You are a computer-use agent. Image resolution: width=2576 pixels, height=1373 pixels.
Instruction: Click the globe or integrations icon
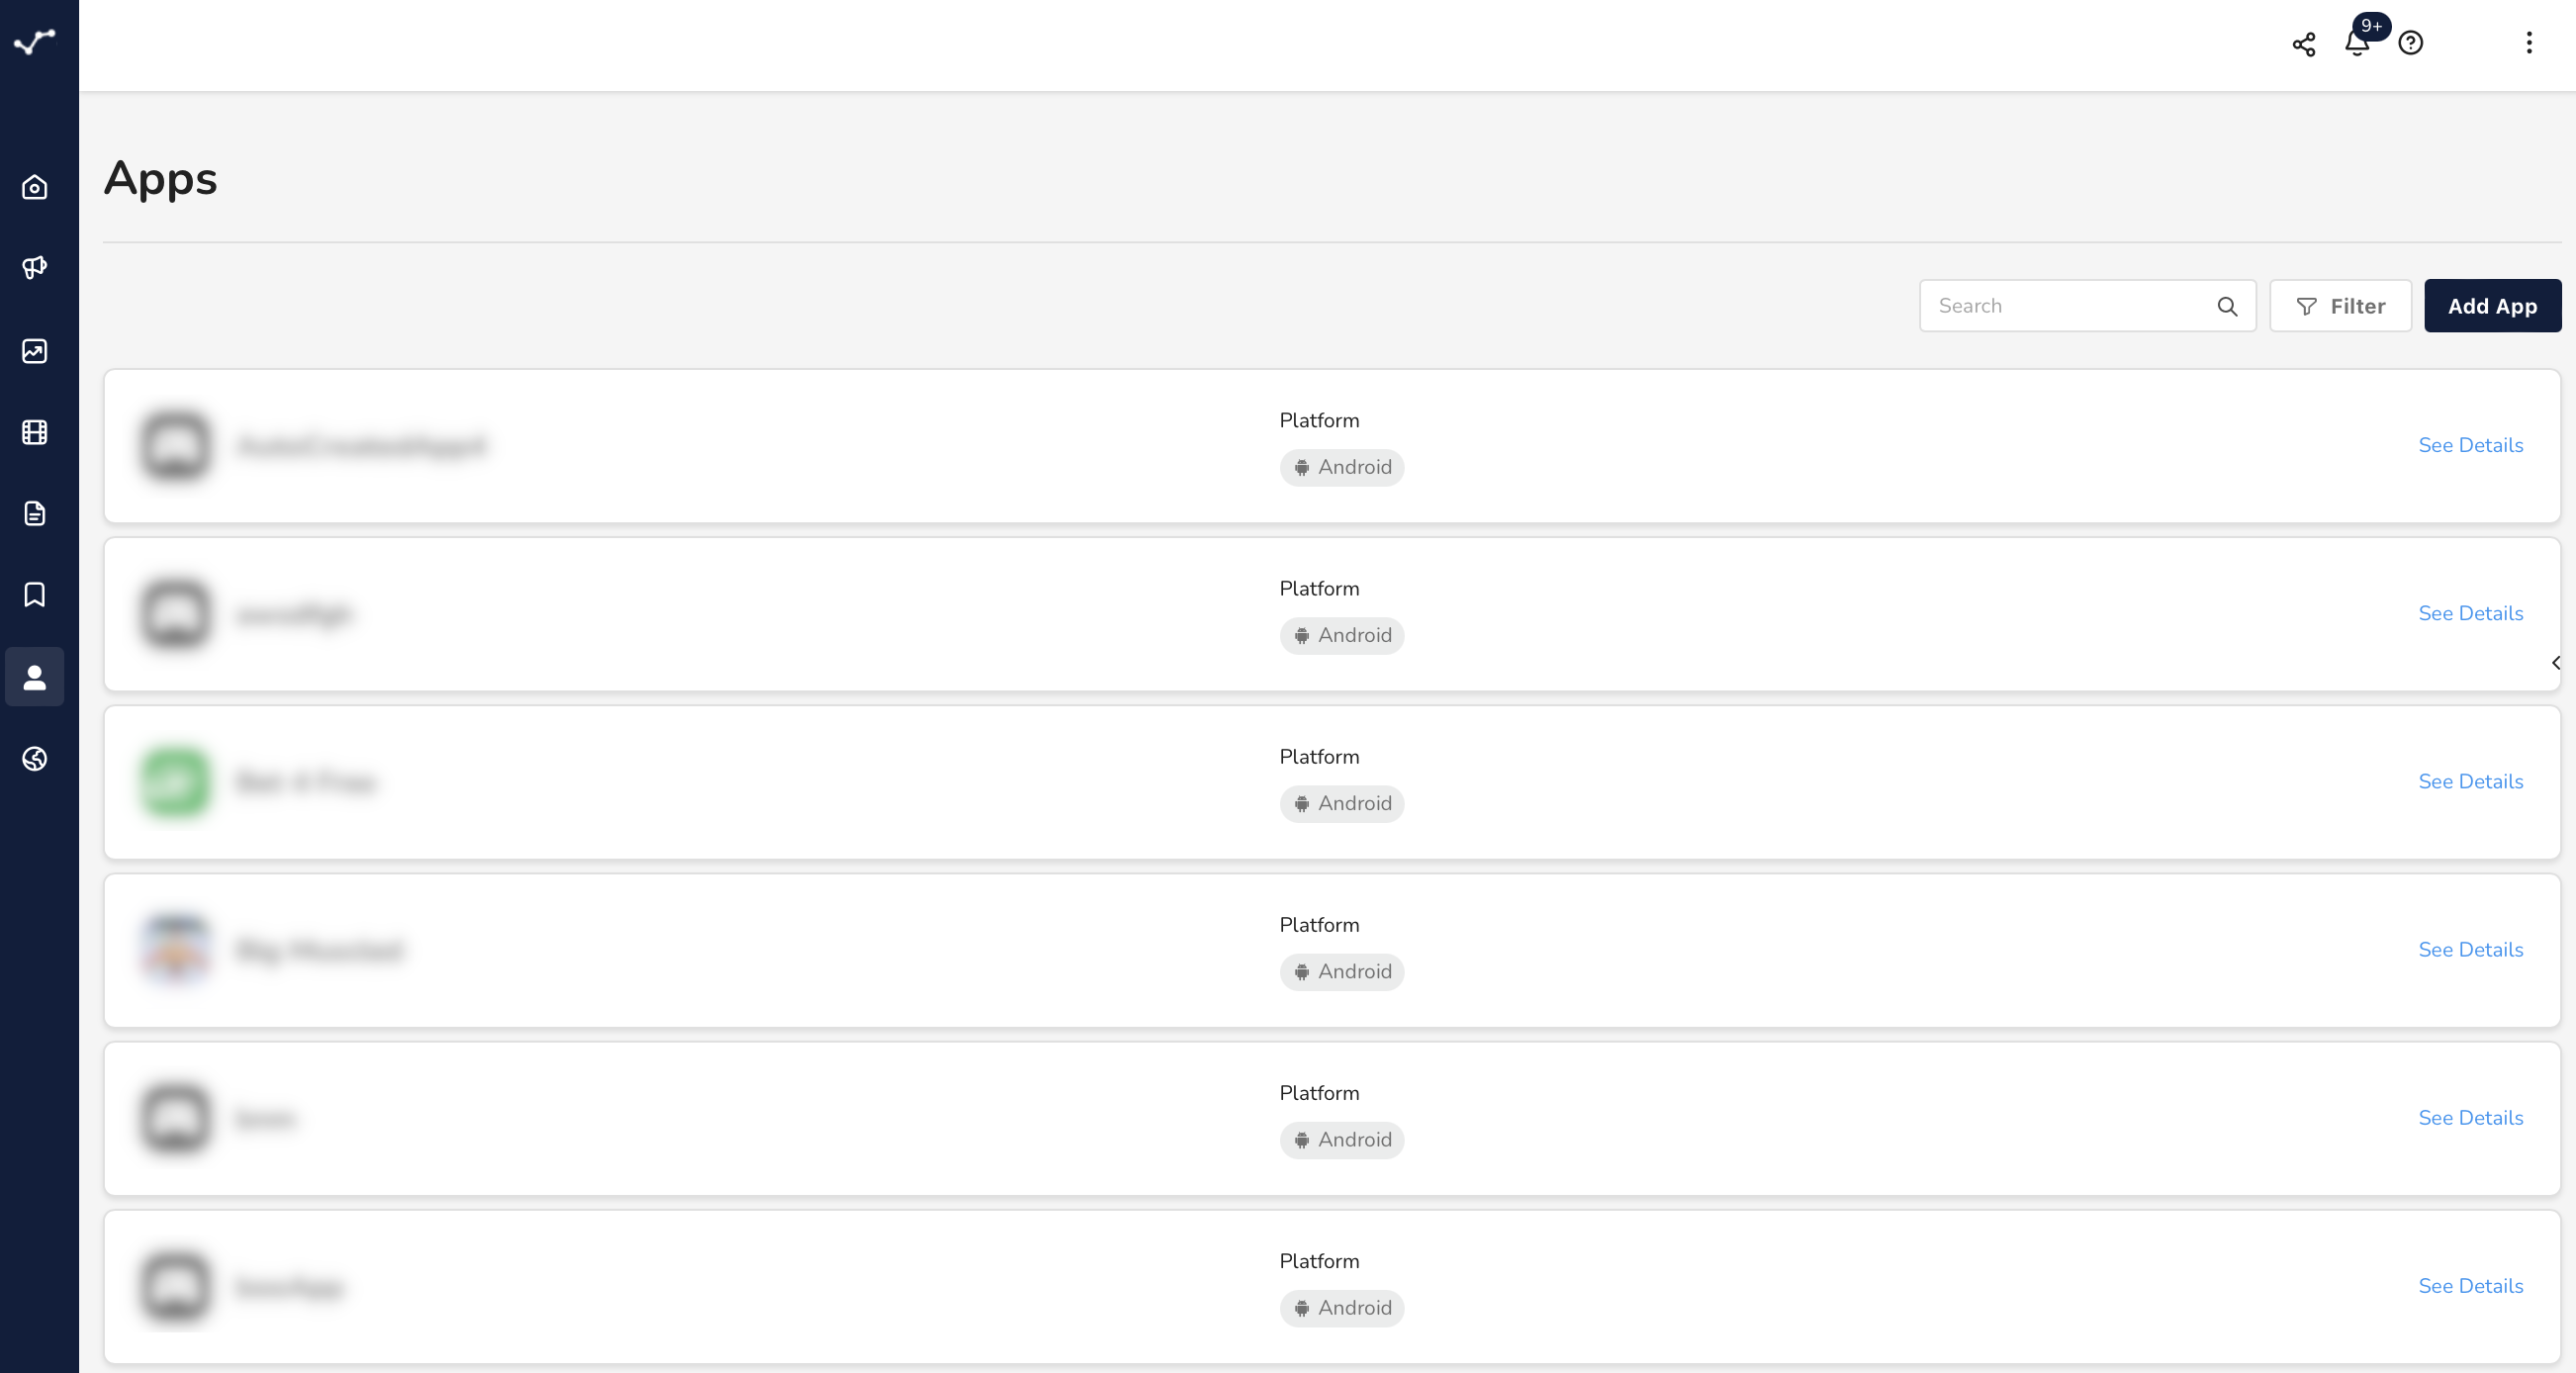pyautogui.click(x=36, y=758)
